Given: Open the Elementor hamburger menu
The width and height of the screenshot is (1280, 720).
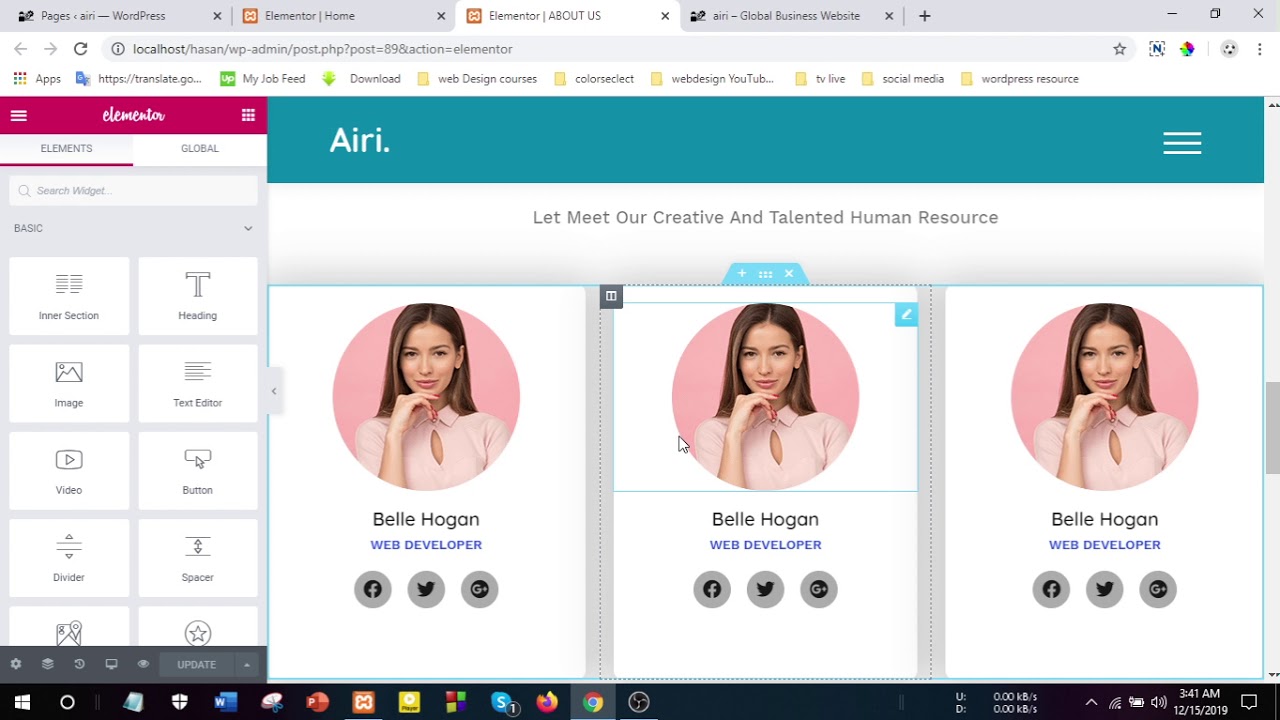Looking at the screenshot, I should pyautogui.click(x=18, y=115).
